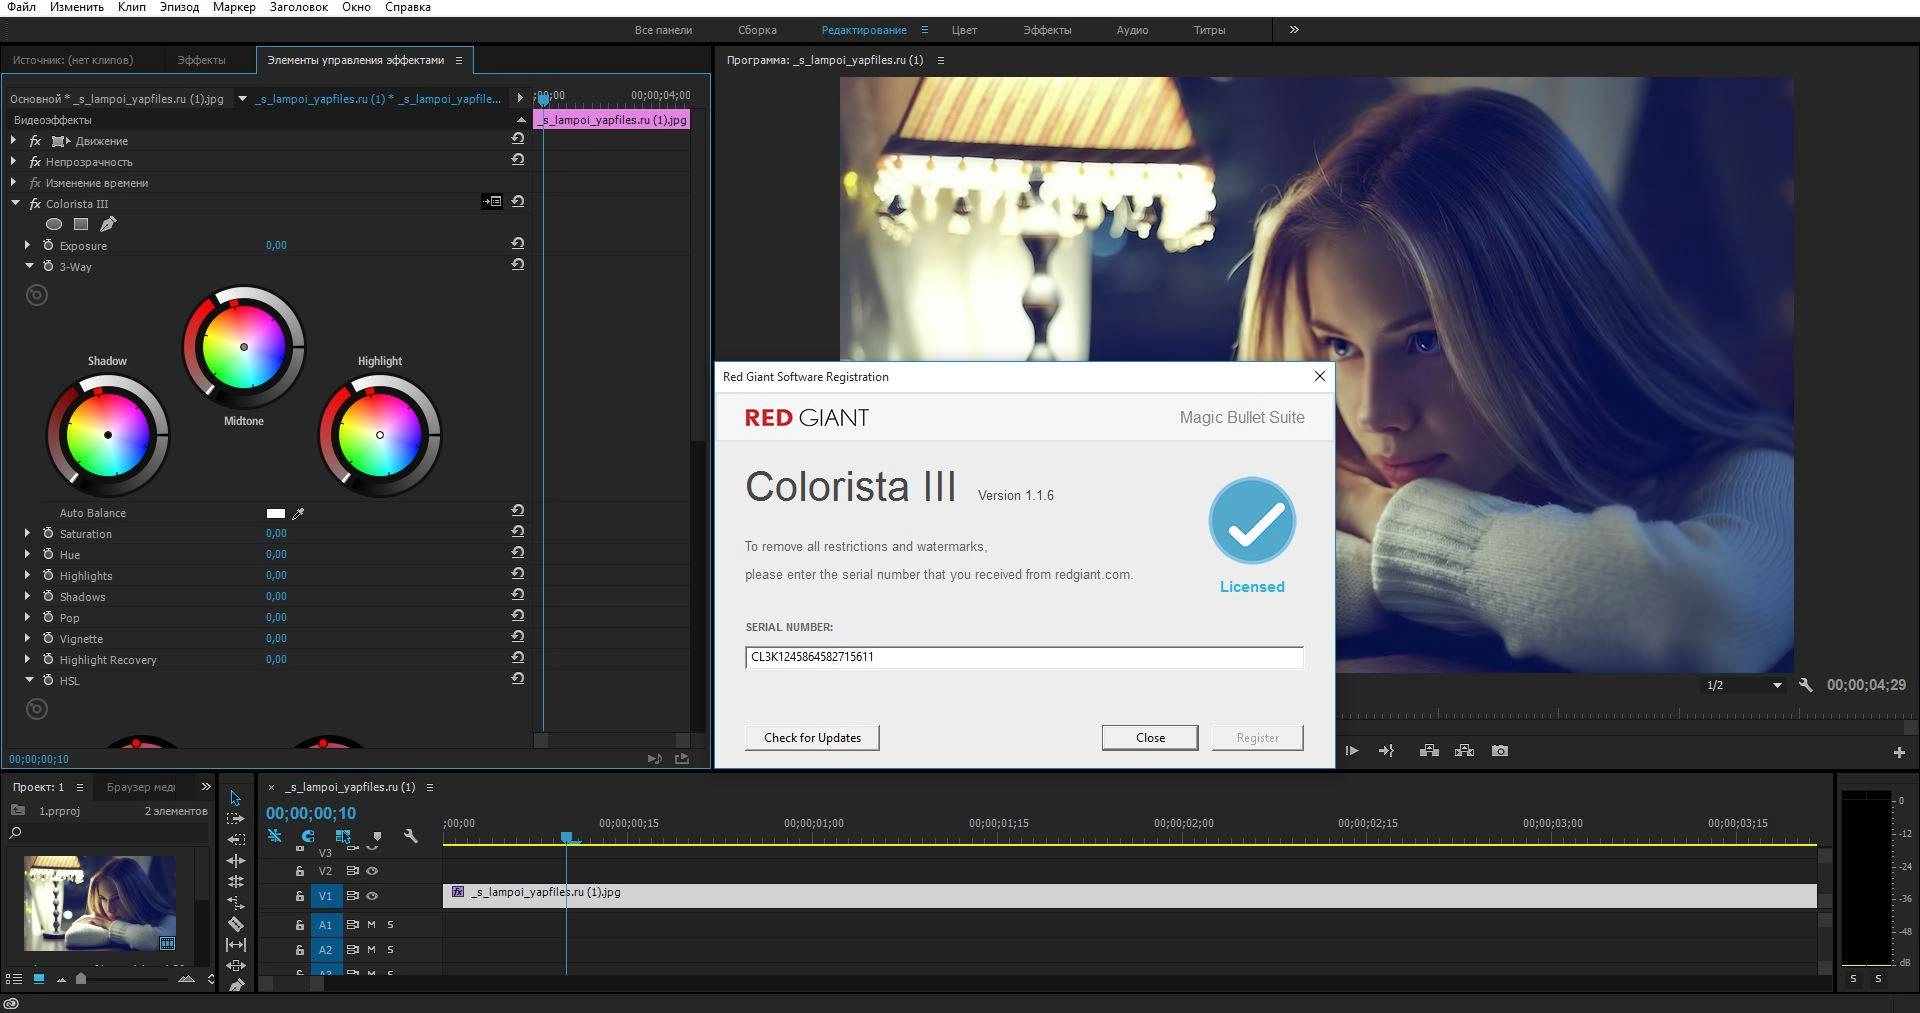The width and height of the screenshot is (1920, 1013).
Task: Collapse the Colorista III effect
Action: pos(15,203)
